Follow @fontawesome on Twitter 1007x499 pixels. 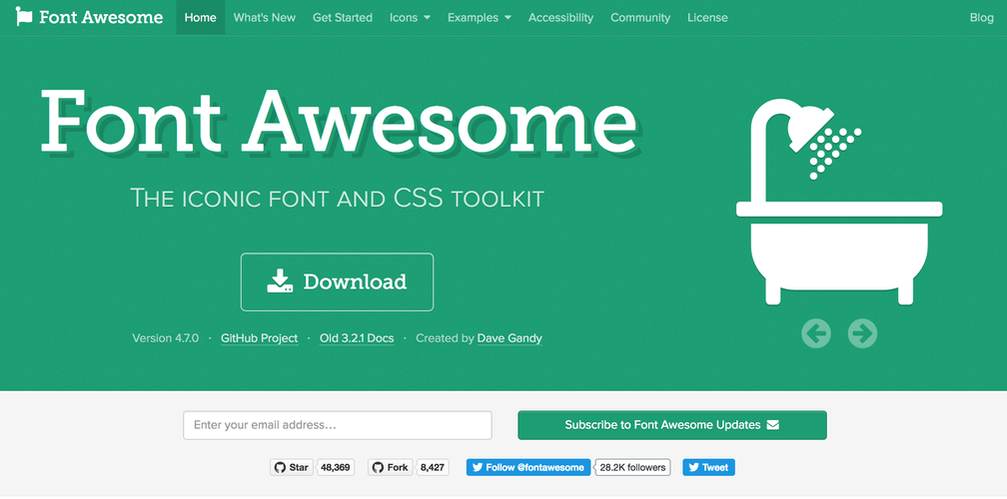coord(529,468)
